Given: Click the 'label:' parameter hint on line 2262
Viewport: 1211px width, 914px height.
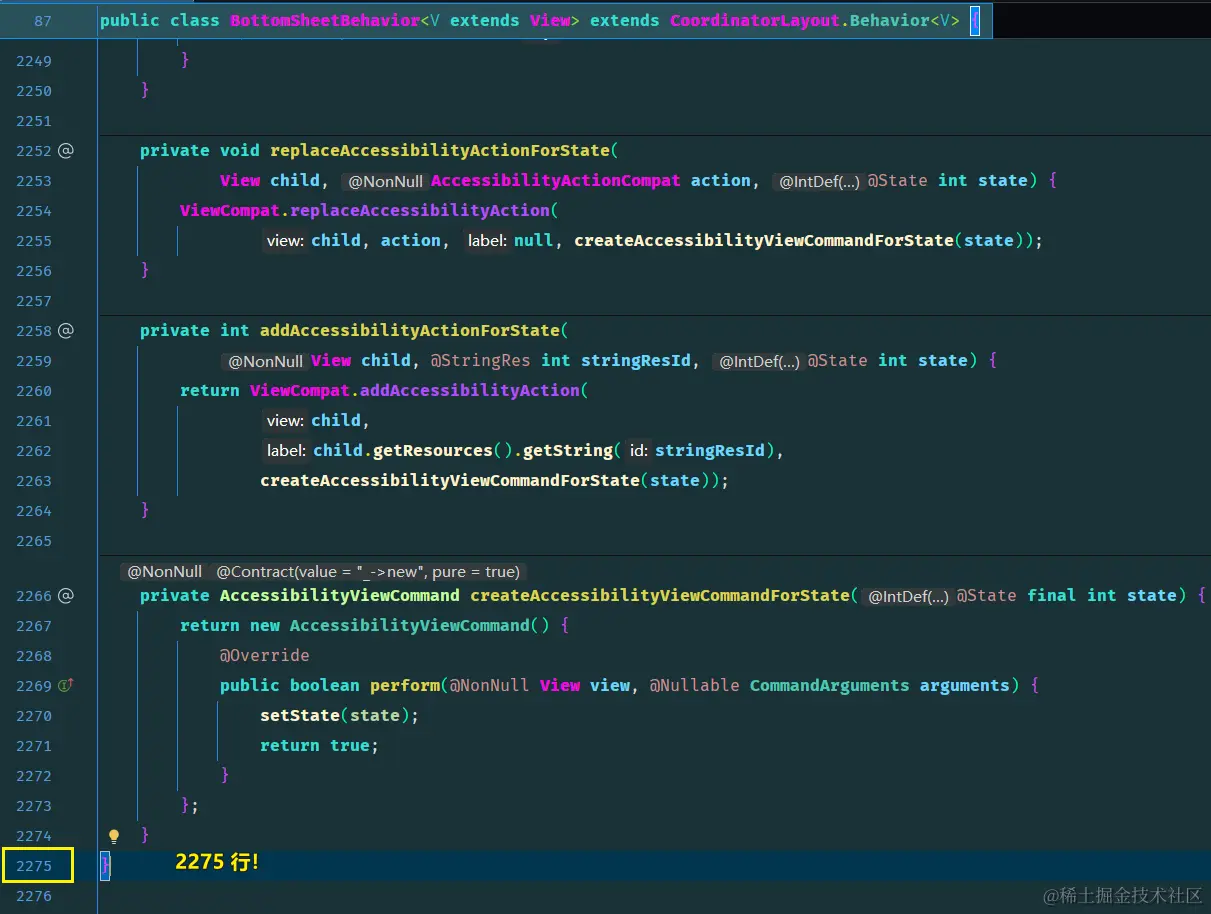Looking at the screenshot, I should [286, 451].
